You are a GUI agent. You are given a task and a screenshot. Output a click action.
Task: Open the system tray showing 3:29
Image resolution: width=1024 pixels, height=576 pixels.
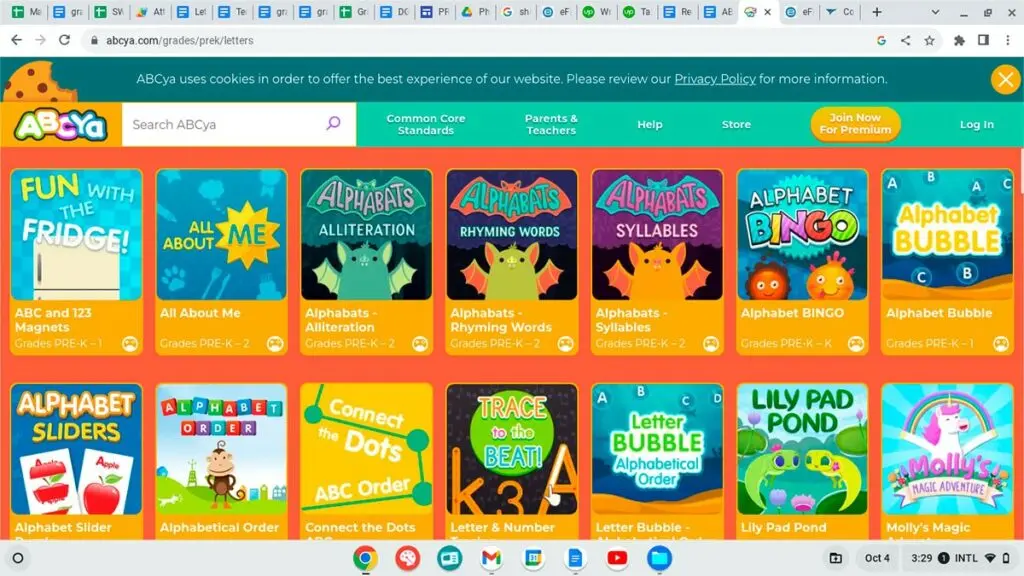click(961, 558)
